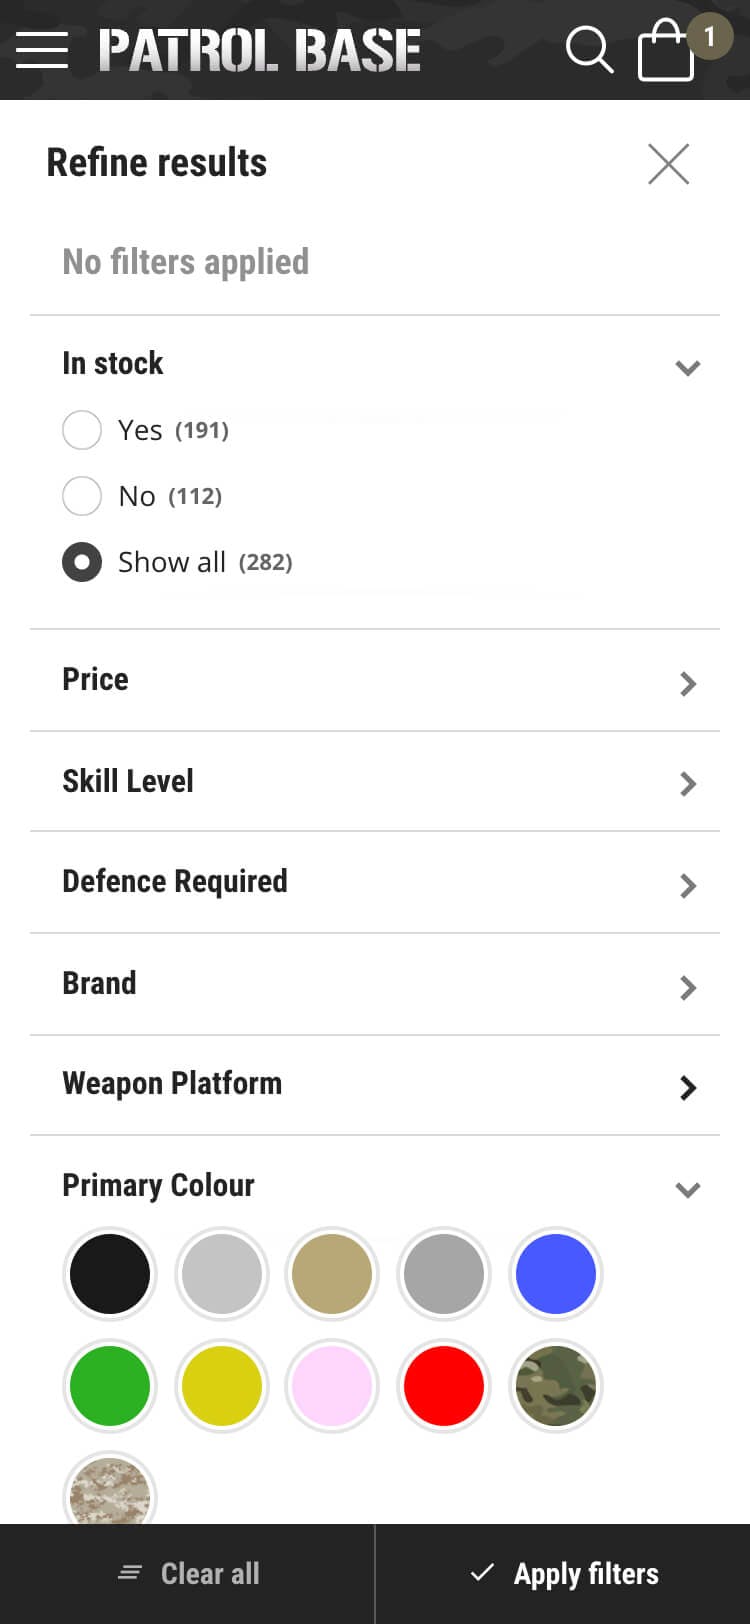This screenshot has height=1624, width=750.
Task: Choose the Show all stock option
Action: 82,562
